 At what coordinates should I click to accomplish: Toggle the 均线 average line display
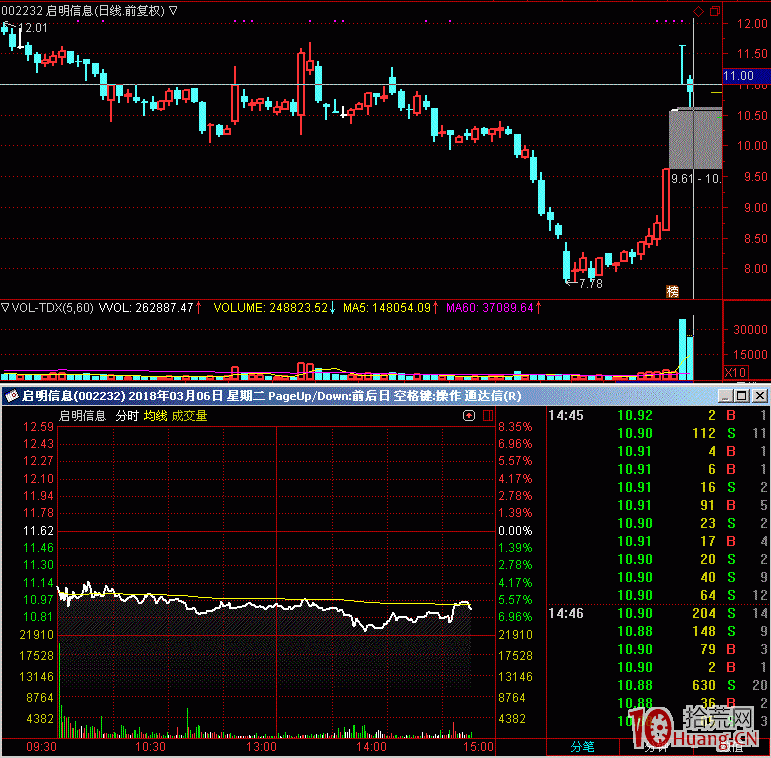(155, 415)
